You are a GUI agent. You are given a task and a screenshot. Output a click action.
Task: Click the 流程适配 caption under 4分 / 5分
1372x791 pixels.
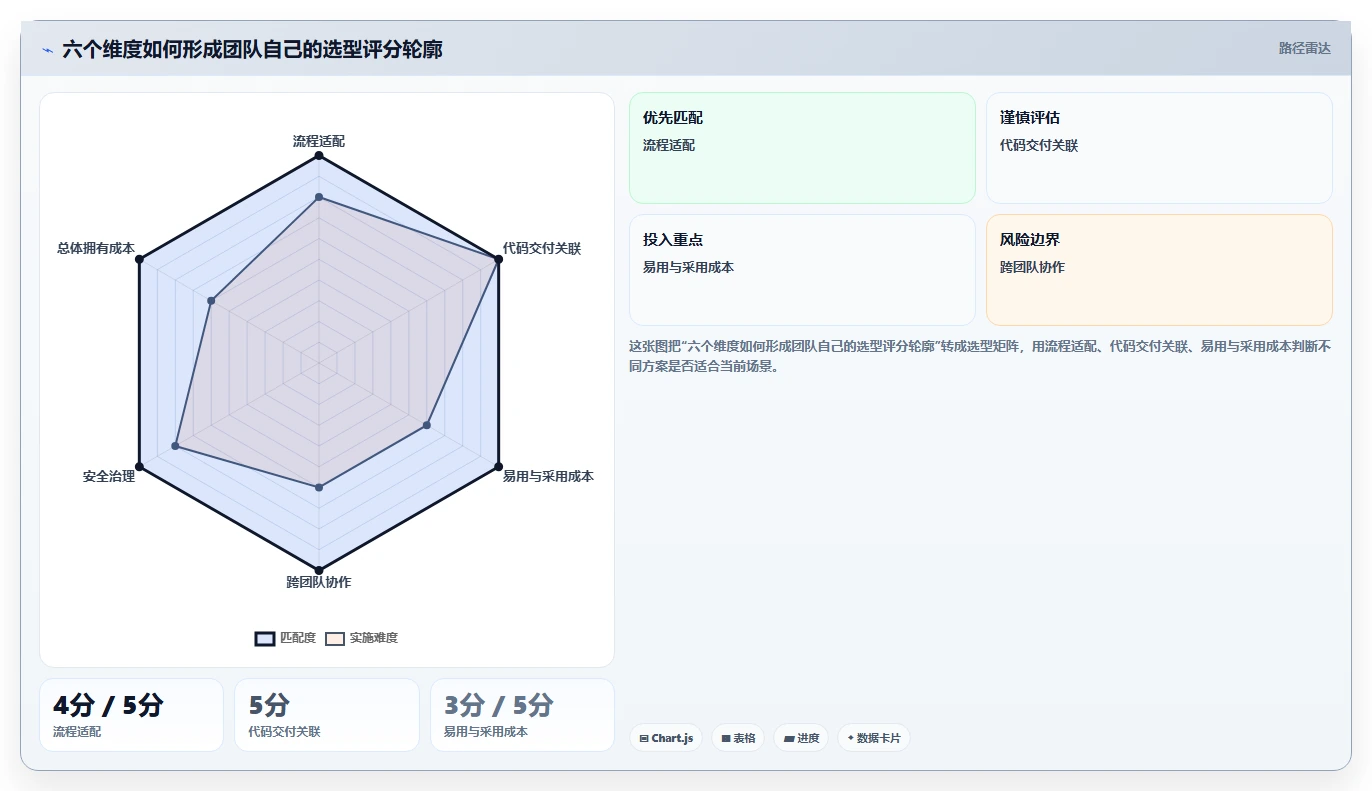(77, 732)
